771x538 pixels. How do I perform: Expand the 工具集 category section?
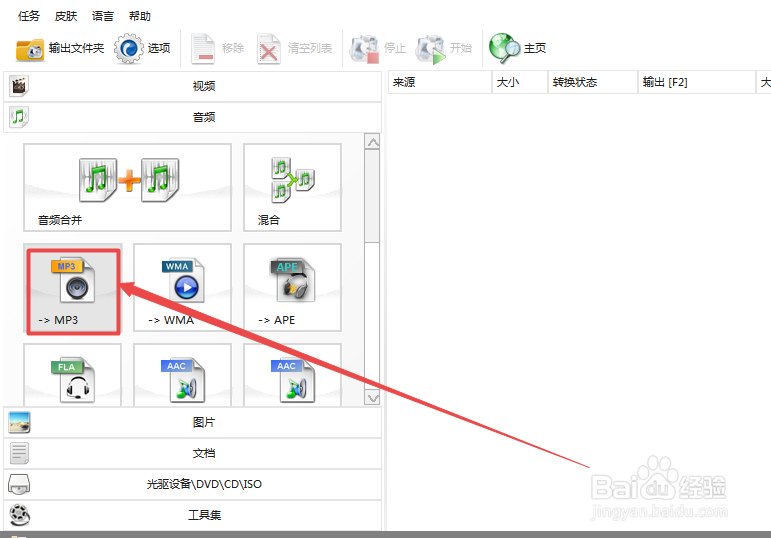(x=193, y=515)
